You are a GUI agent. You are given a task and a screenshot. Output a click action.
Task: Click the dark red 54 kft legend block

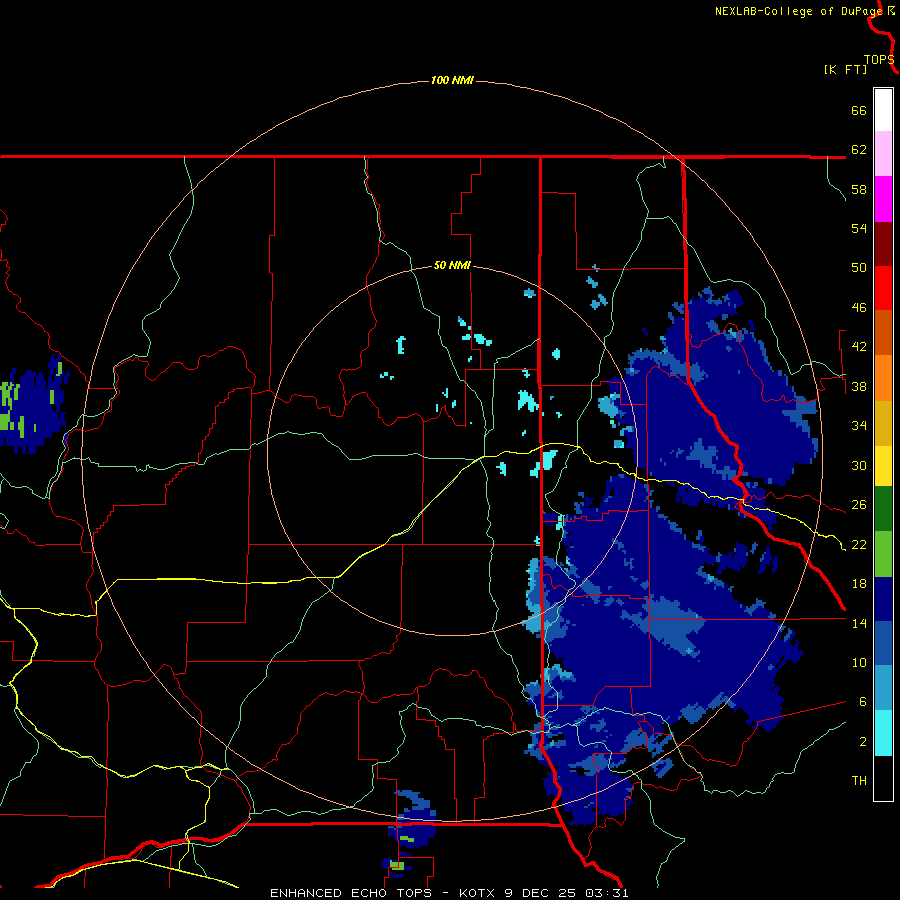click(x=883, y=243)
